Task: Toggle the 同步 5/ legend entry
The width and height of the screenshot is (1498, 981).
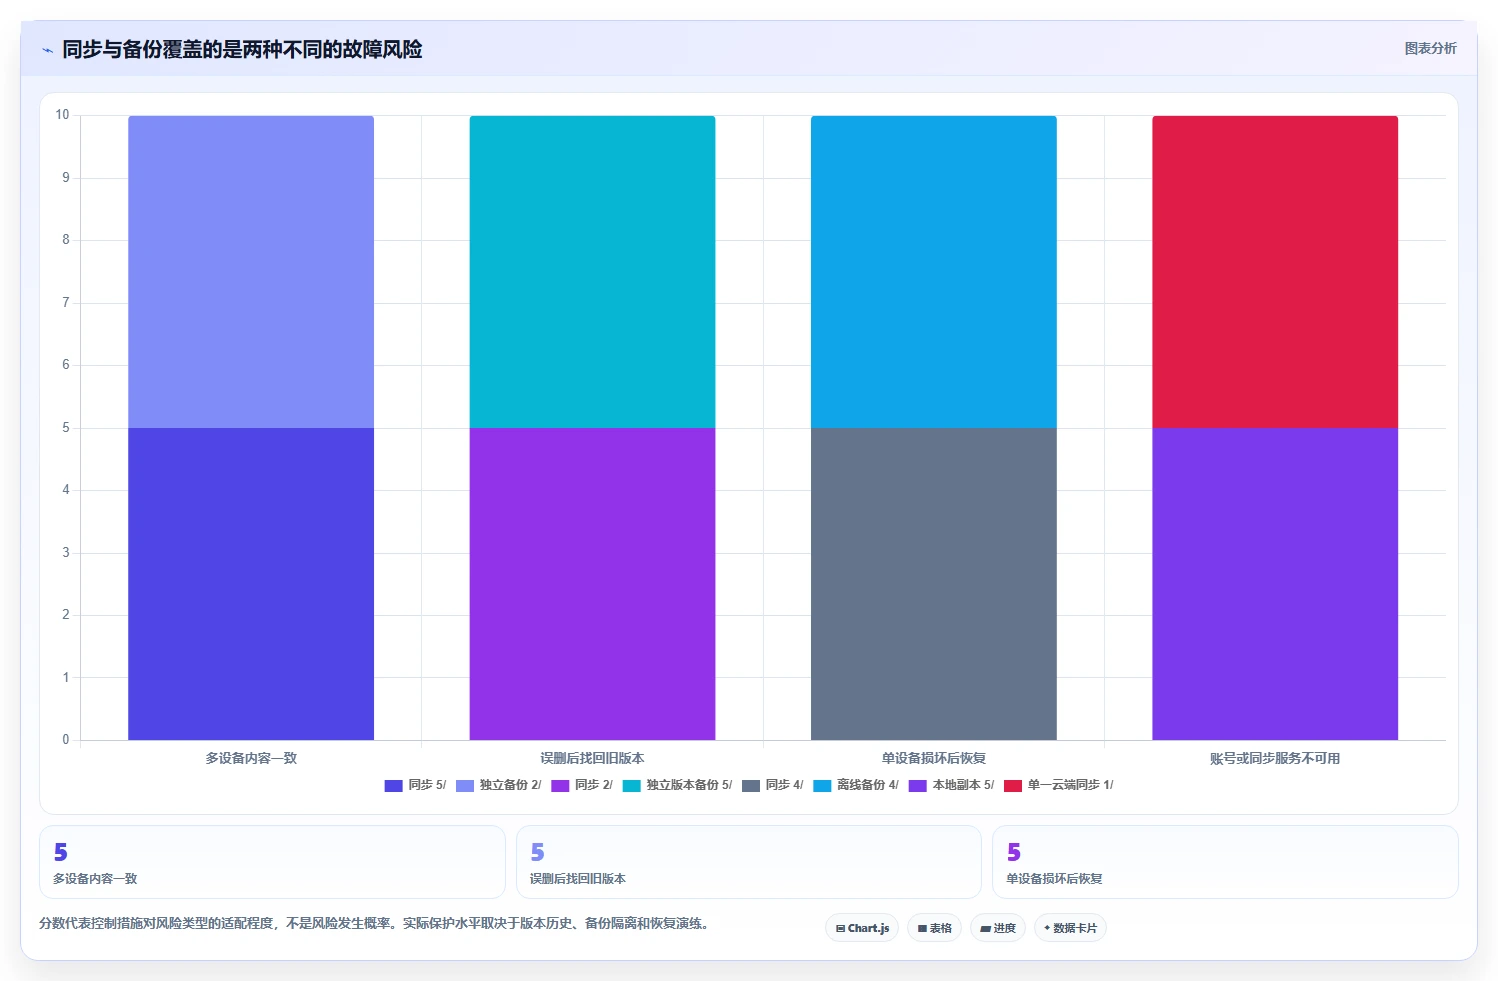Action: point(415,785)
